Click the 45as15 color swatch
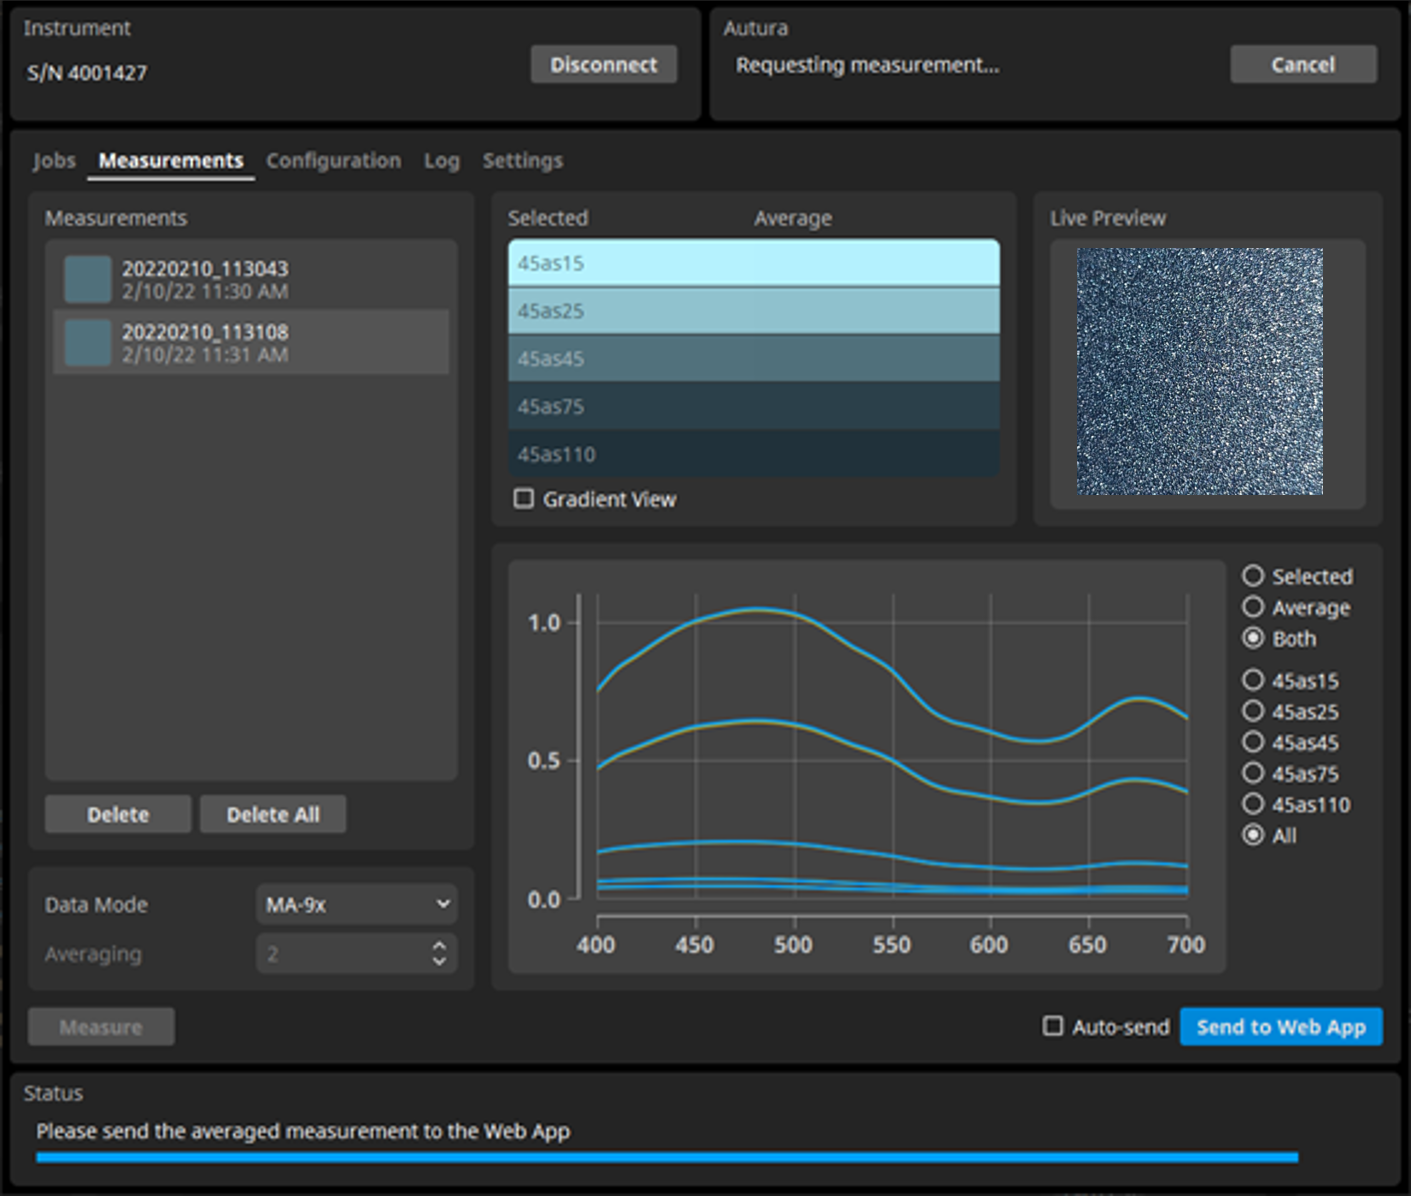The image size is (1411, 1196). pos(753,263)
